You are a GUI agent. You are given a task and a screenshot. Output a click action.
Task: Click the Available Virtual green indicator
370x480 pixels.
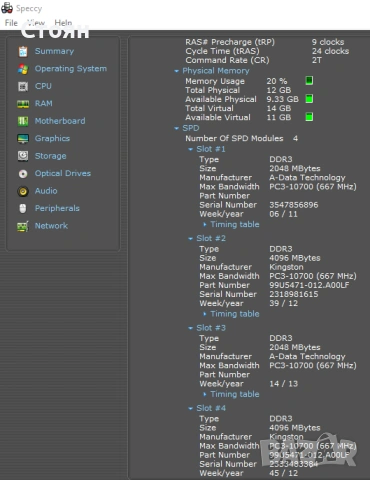(x=309, y=117)
